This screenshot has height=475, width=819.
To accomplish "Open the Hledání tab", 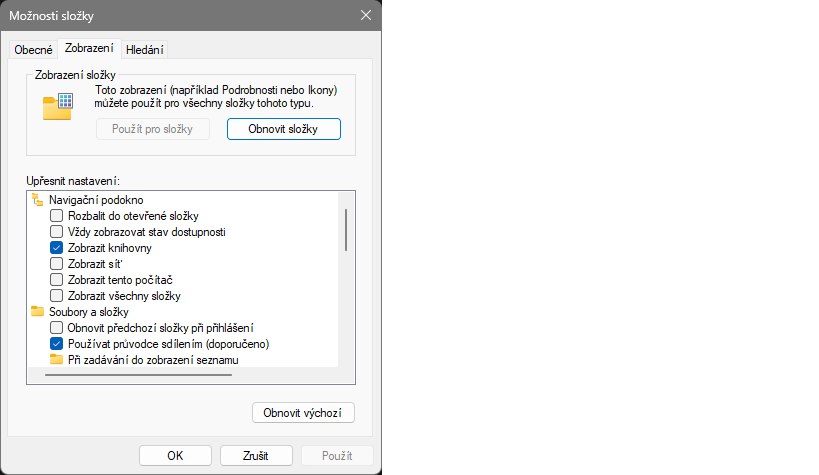I will 145,50.
